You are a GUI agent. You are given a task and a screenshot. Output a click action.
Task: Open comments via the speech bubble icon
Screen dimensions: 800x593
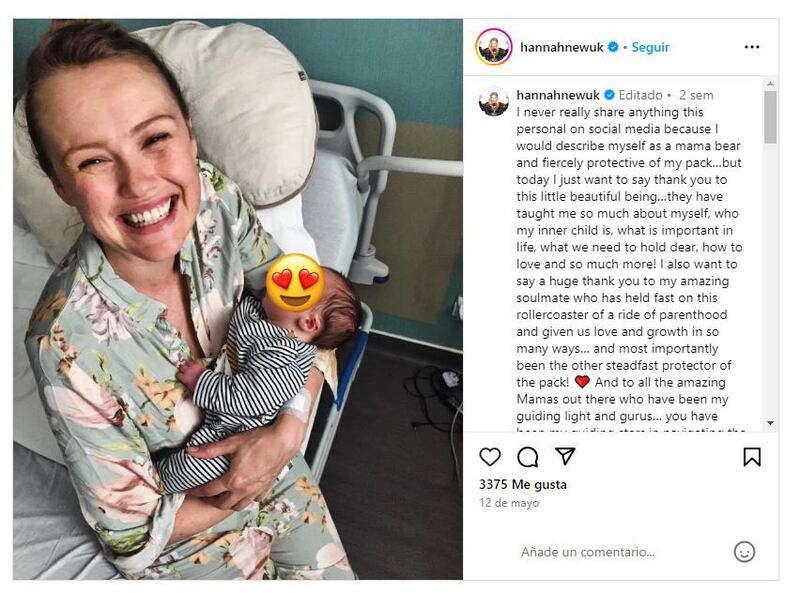528,455
